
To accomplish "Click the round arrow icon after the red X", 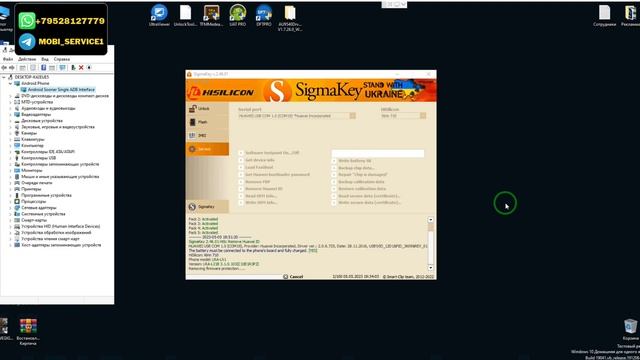I will 89,68.
